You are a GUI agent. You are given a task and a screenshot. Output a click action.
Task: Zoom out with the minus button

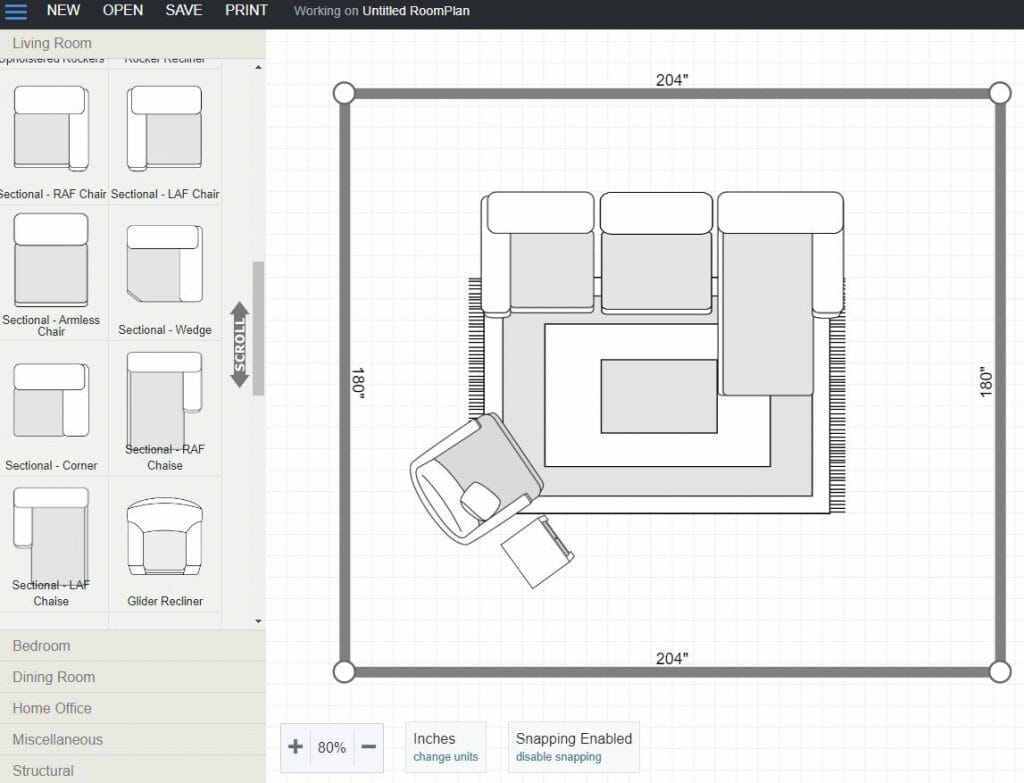point(367,747)
